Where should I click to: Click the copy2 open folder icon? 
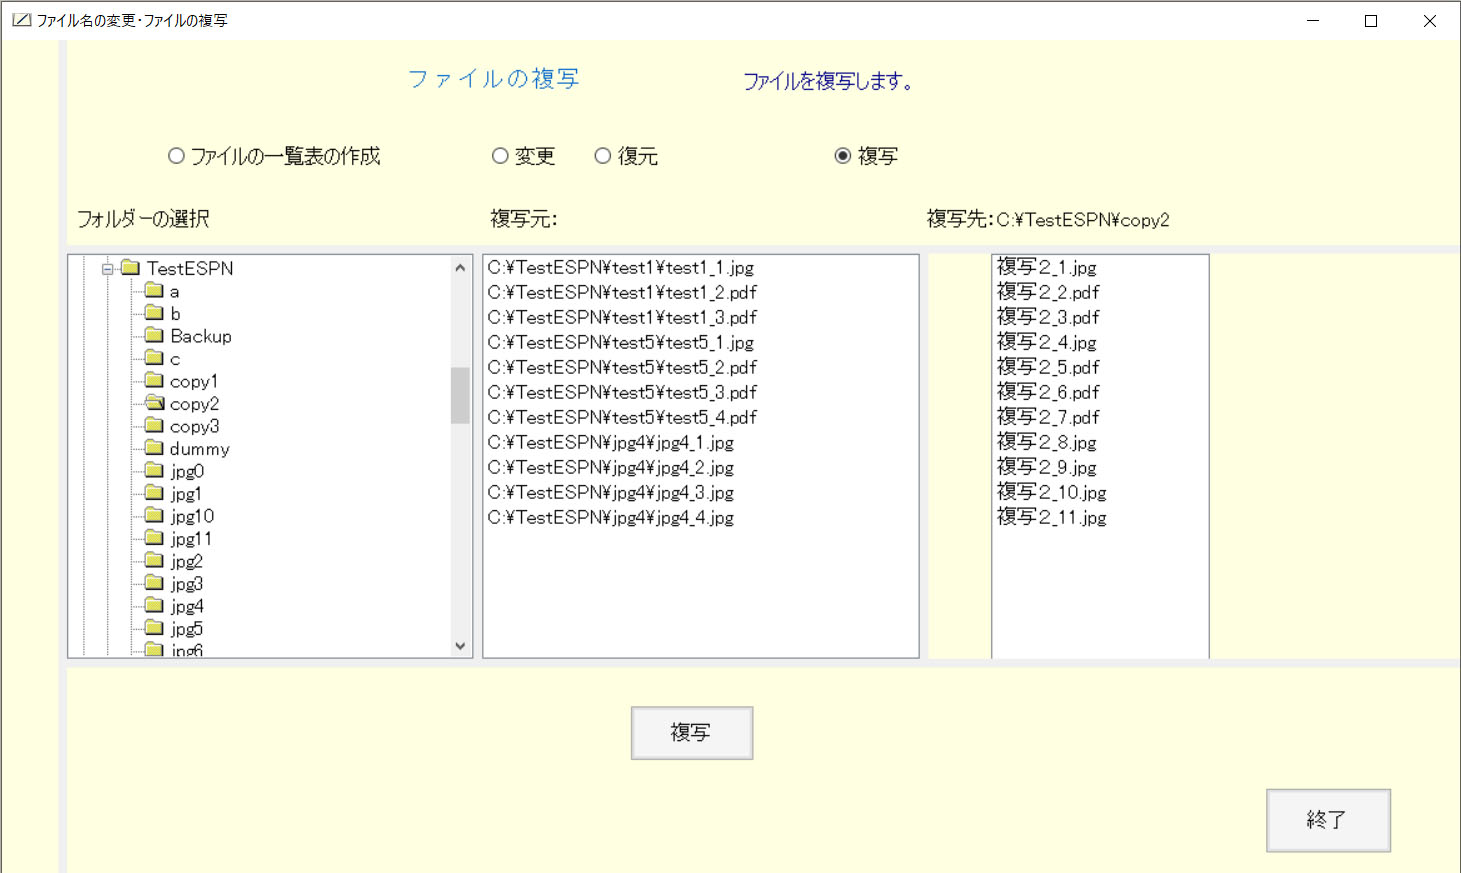click(x=154, y=403)
